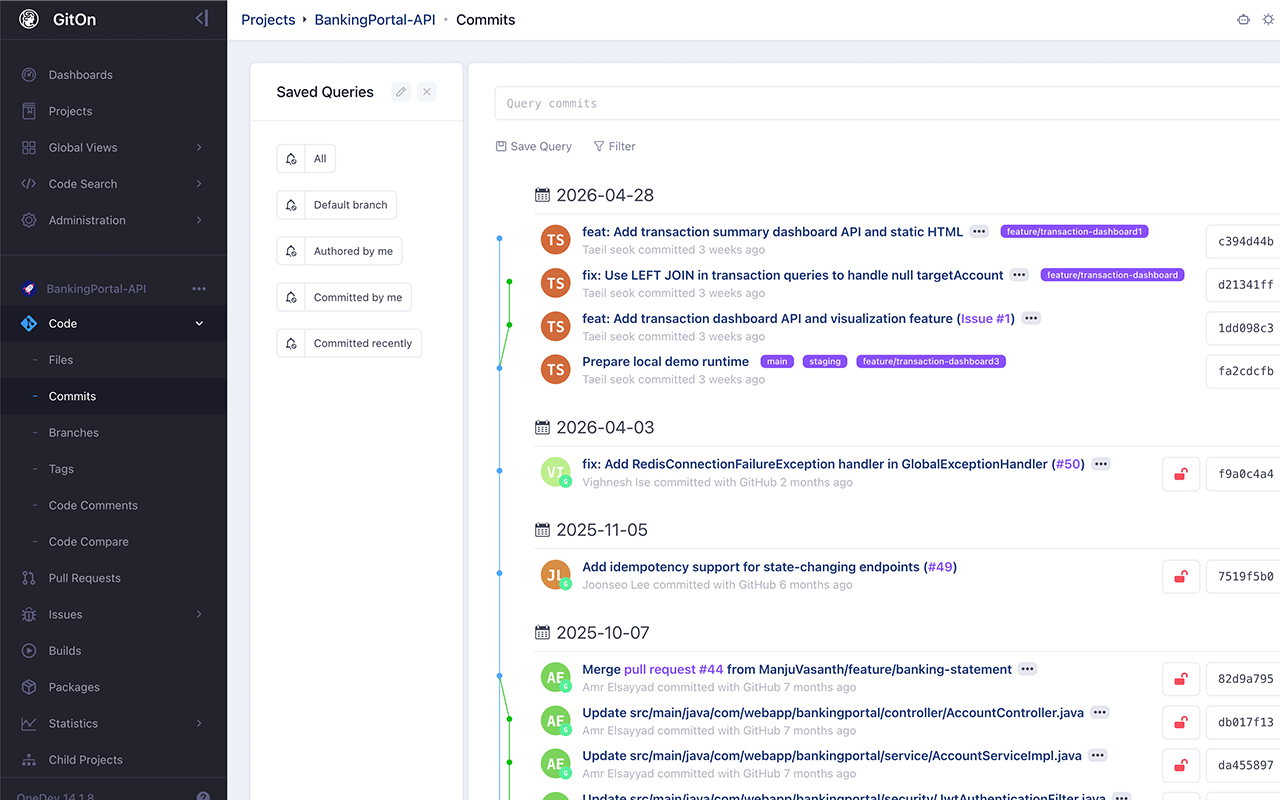This screenshot has height=800, width=1280.
Task: Click the GitOn logo icon
Action: pos(29,19)
